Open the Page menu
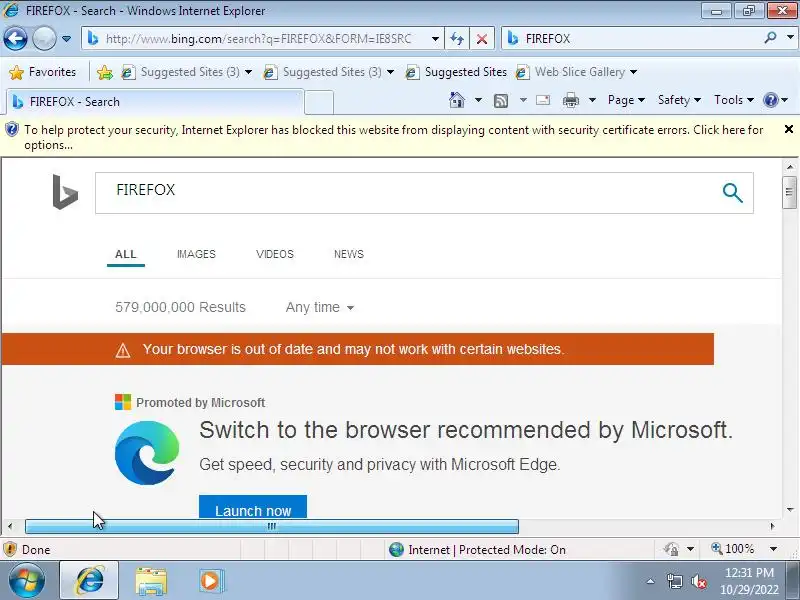 tap(626, 100)
